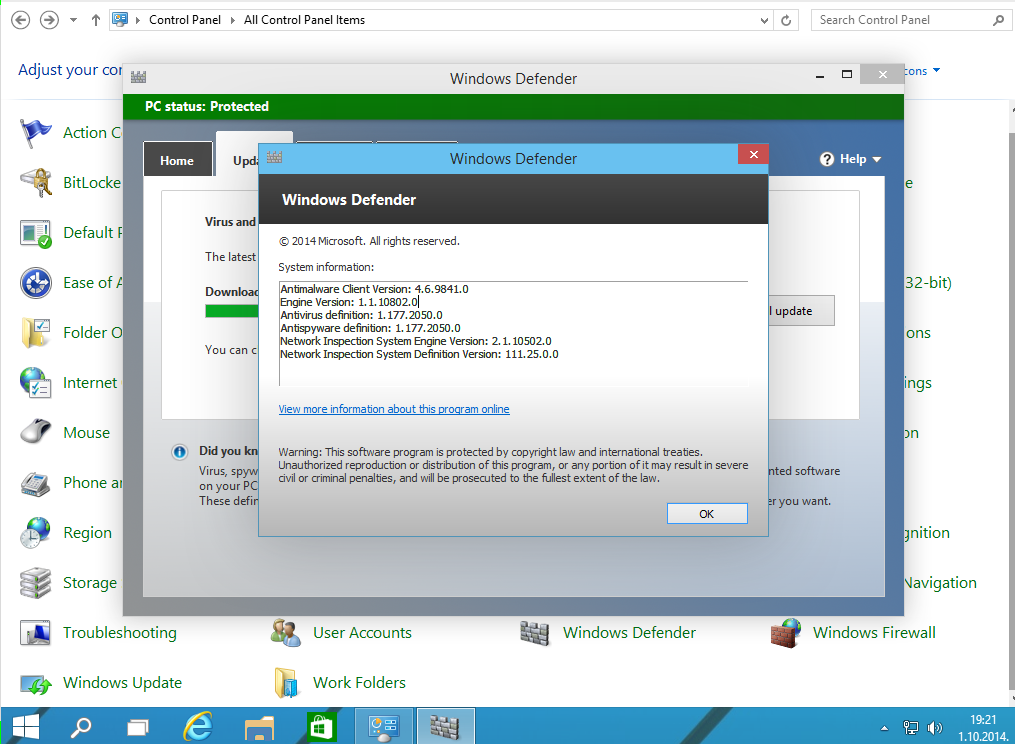1015x744 pixels.
Task: Click the partially hidden update button
Action: pos(801,311)
